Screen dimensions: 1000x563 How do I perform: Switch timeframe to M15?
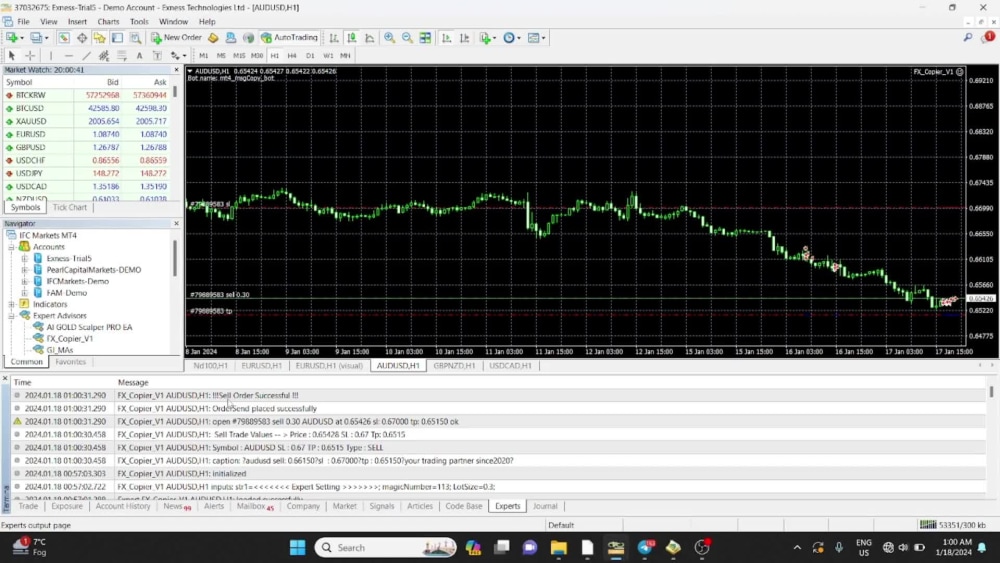[239, 55]
